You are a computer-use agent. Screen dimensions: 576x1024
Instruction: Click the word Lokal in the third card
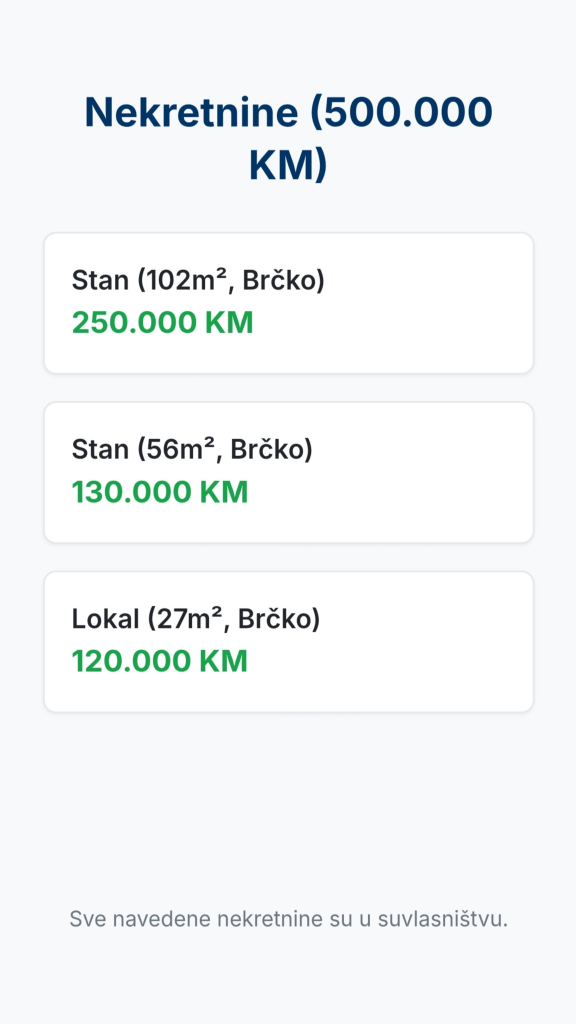tap(105, 619)
